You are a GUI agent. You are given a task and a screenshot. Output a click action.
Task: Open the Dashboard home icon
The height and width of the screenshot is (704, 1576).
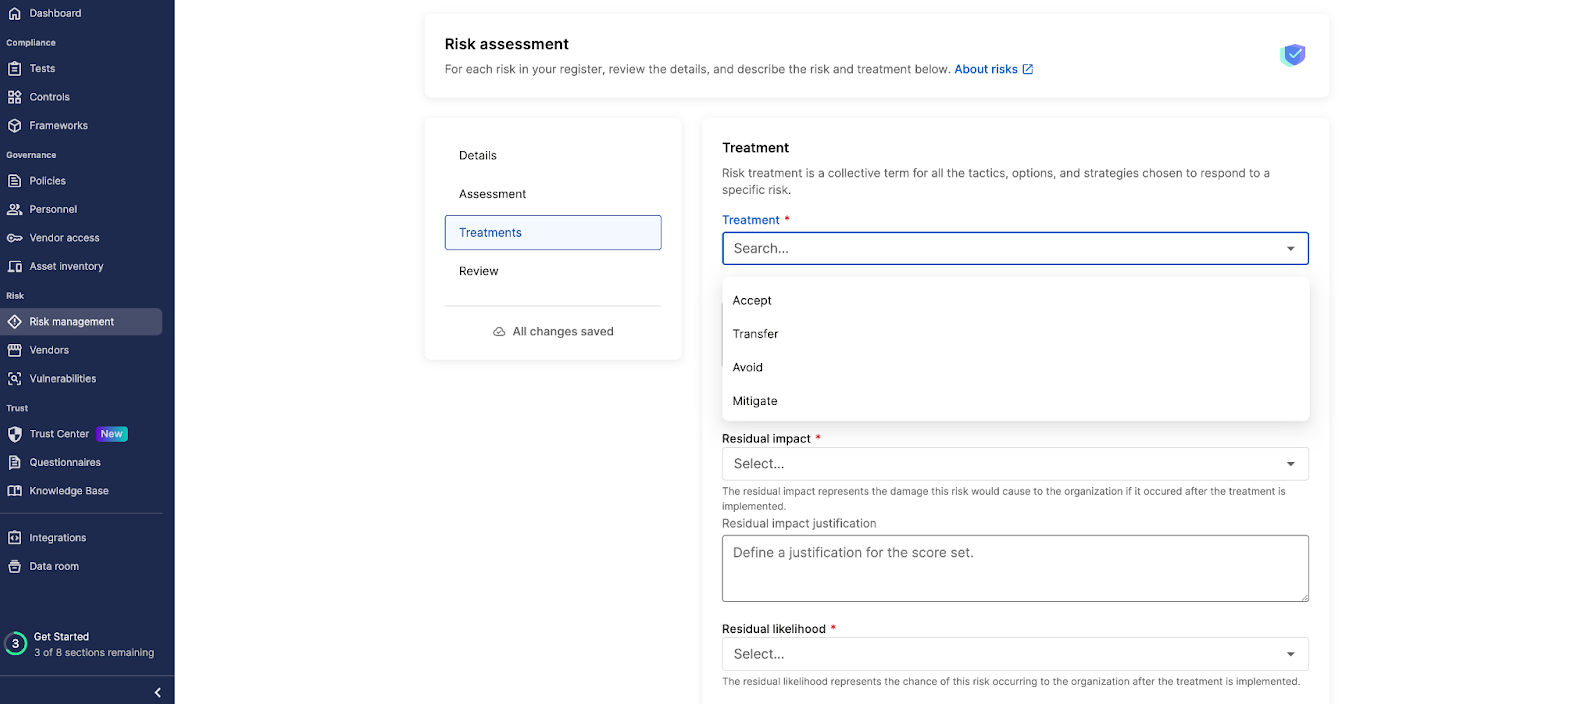pos(14,14)
